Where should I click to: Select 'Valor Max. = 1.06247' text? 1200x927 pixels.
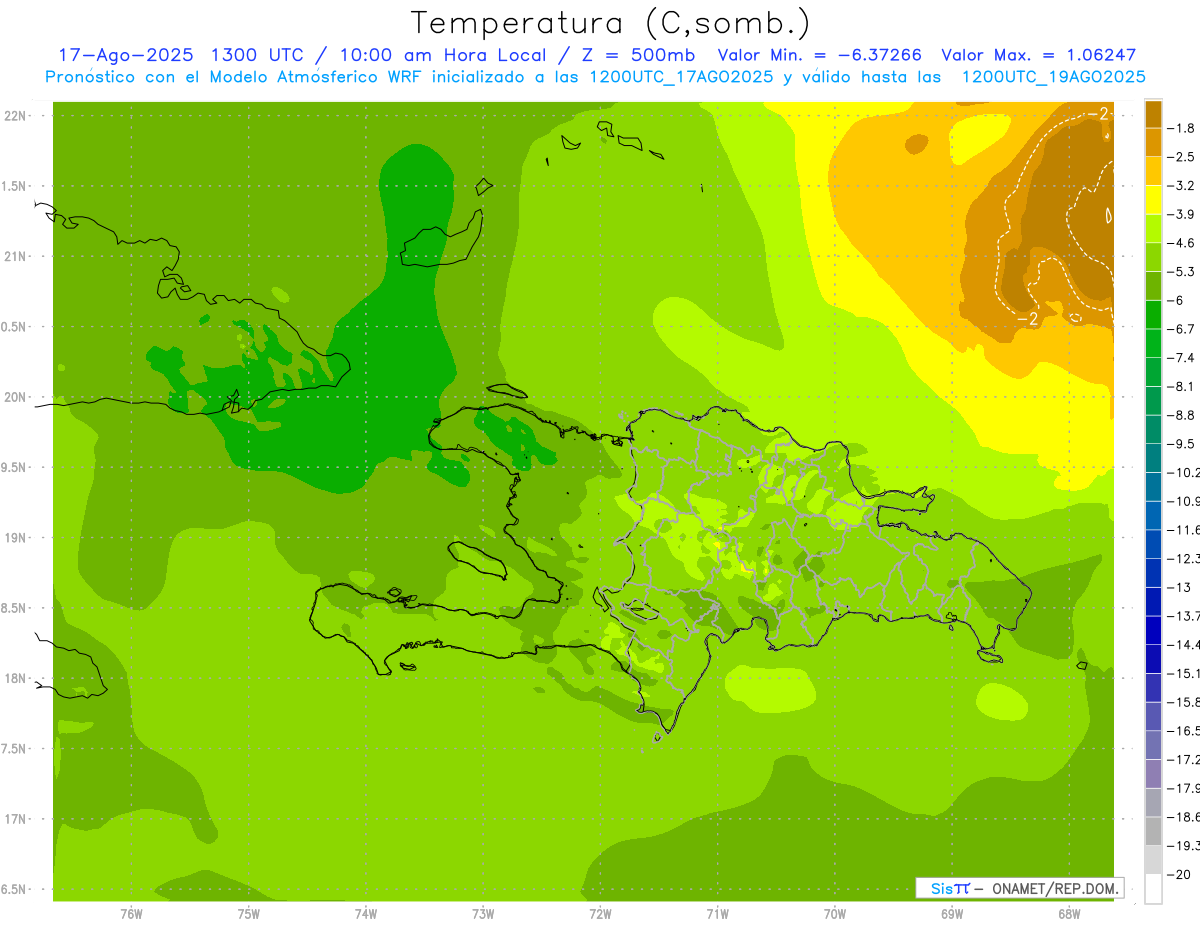(x=1039, y=55)
